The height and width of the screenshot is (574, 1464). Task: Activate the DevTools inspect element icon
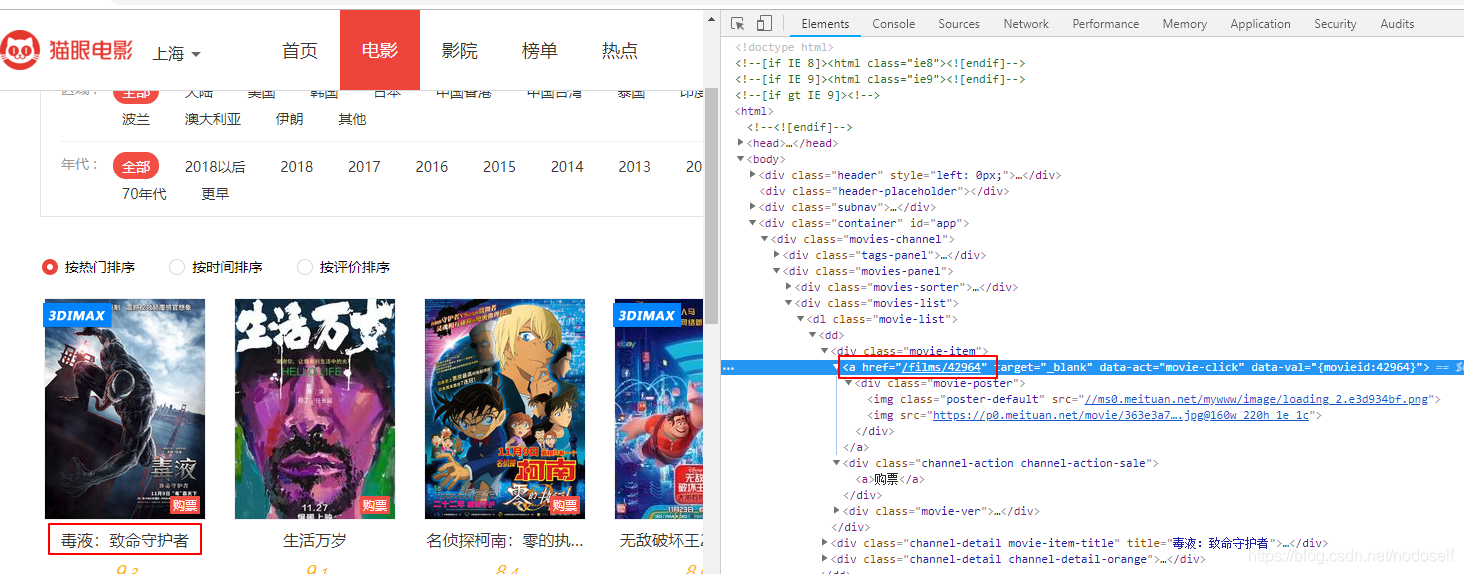(x=737, y=24)
